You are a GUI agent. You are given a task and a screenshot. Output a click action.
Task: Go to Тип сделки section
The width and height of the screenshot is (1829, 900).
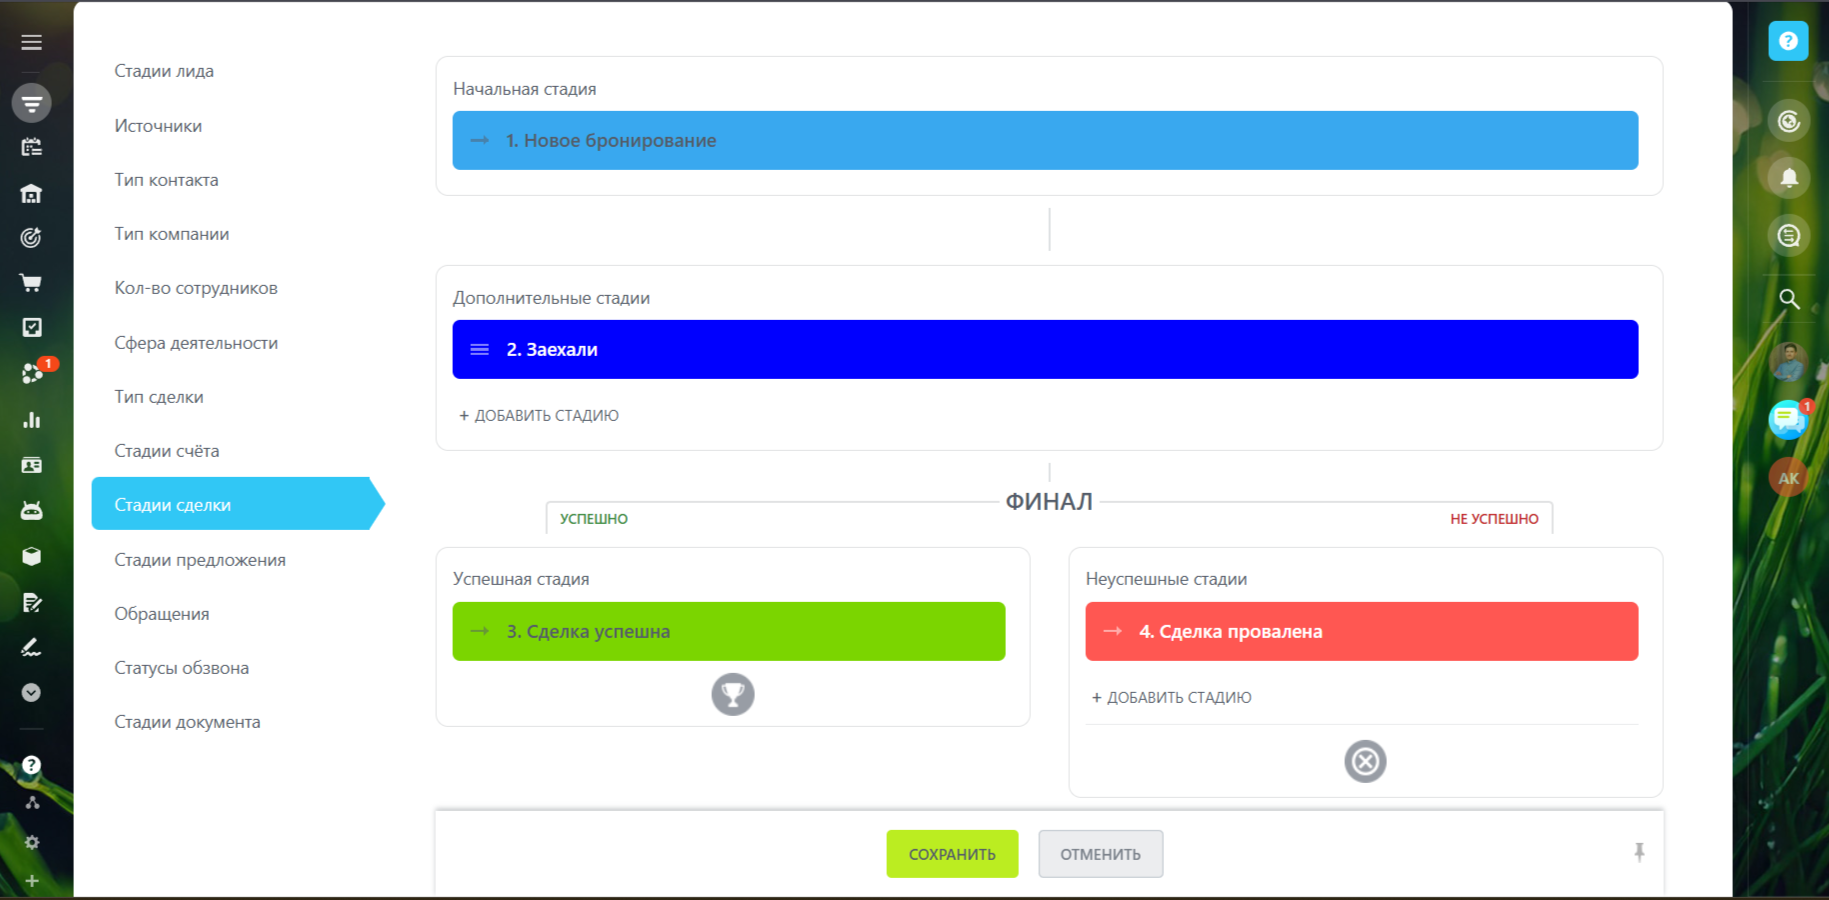point(159,397)
